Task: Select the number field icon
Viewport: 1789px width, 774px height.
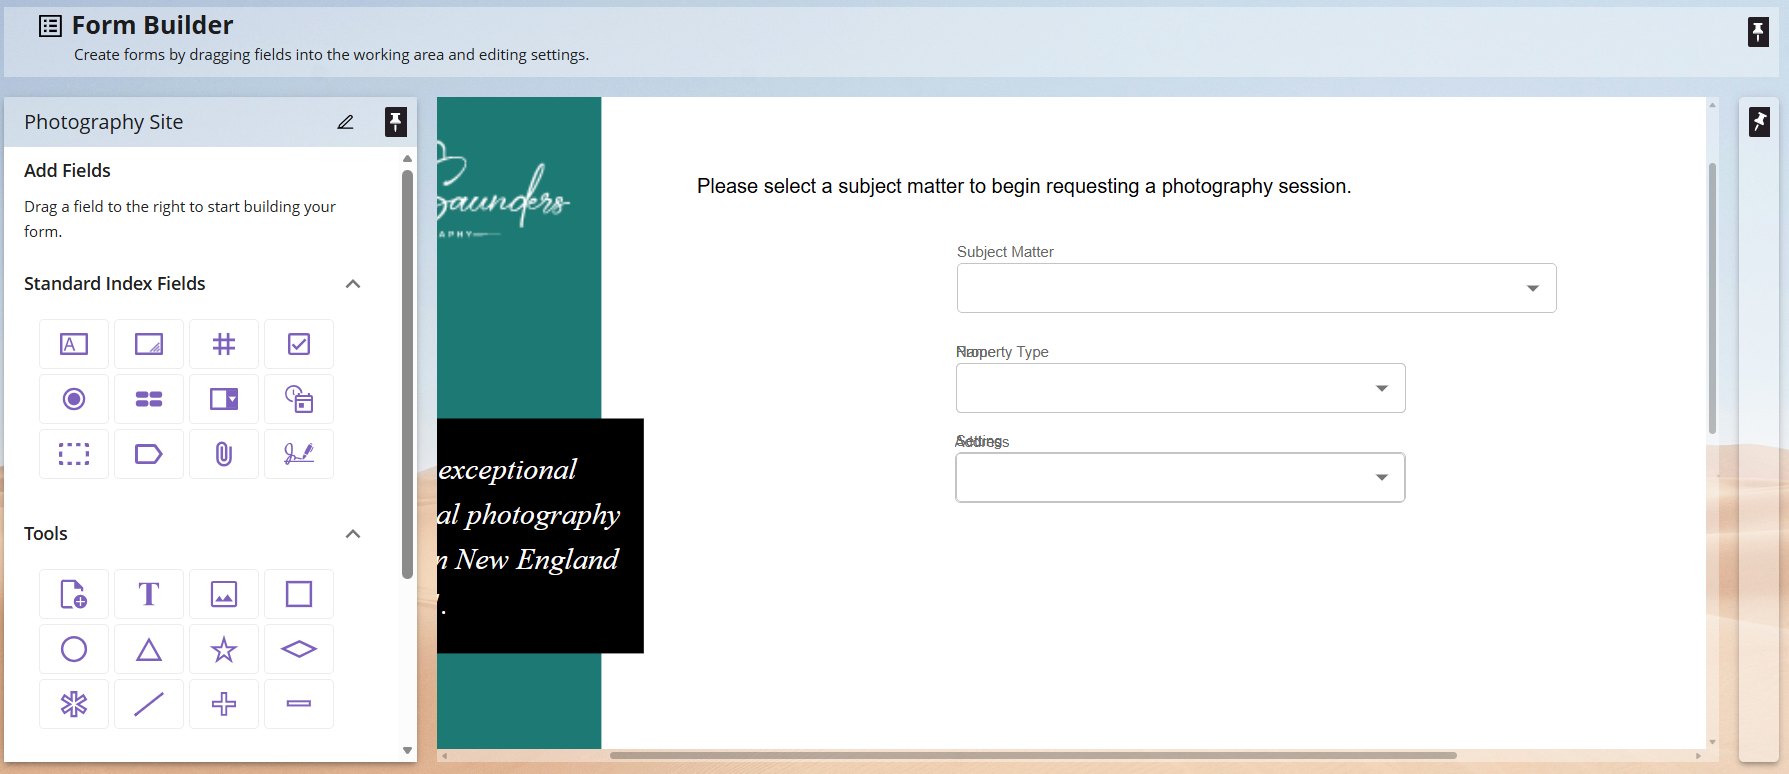Action: pyautogui.click(x=224, y=344)
